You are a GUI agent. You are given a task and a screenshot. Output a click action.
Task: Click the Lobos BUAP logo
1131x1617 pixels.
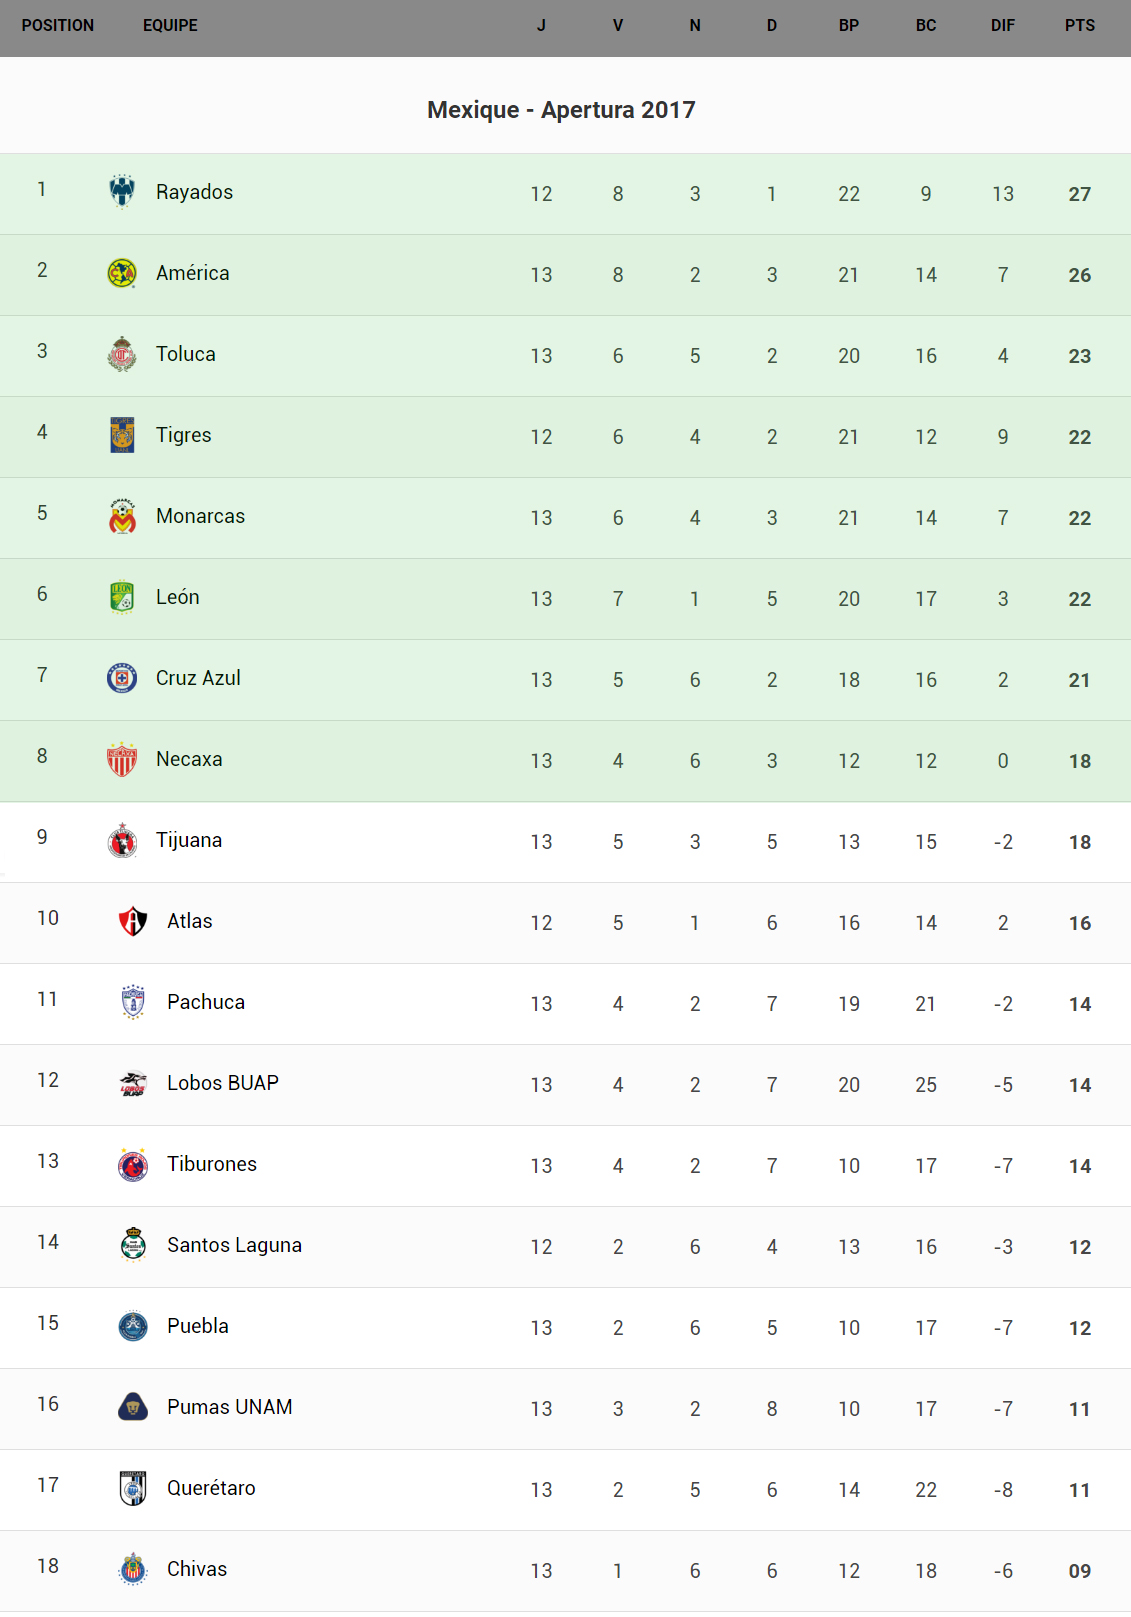(133, 1083)
